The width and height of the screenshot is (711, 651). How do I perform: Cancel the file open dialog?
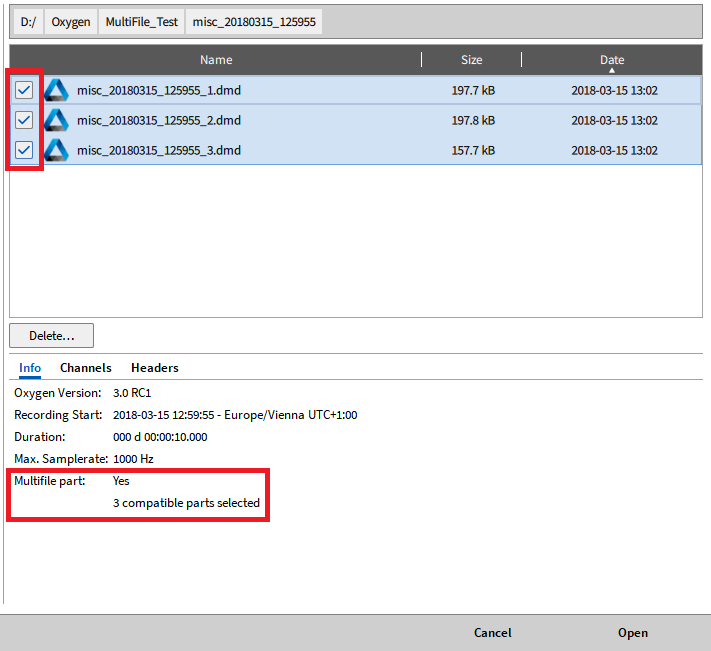pyautogui.click(x=492, y=632)
